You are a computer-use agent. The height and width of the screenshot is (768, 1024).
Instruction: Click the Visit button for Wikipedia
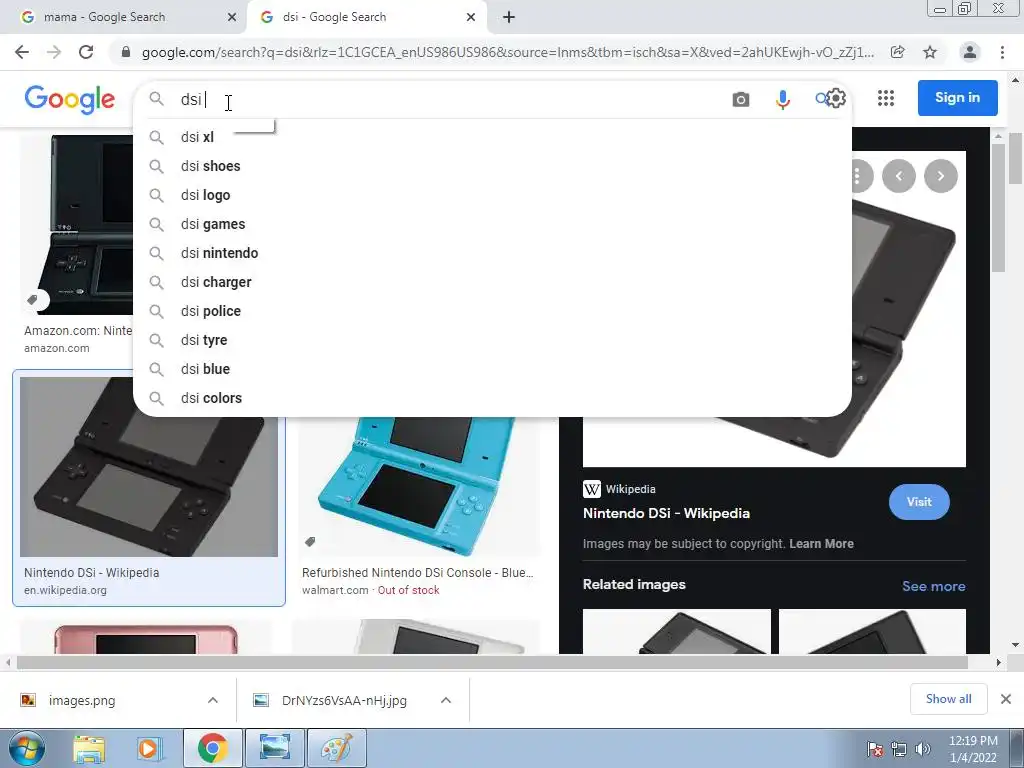pos(919,502)
